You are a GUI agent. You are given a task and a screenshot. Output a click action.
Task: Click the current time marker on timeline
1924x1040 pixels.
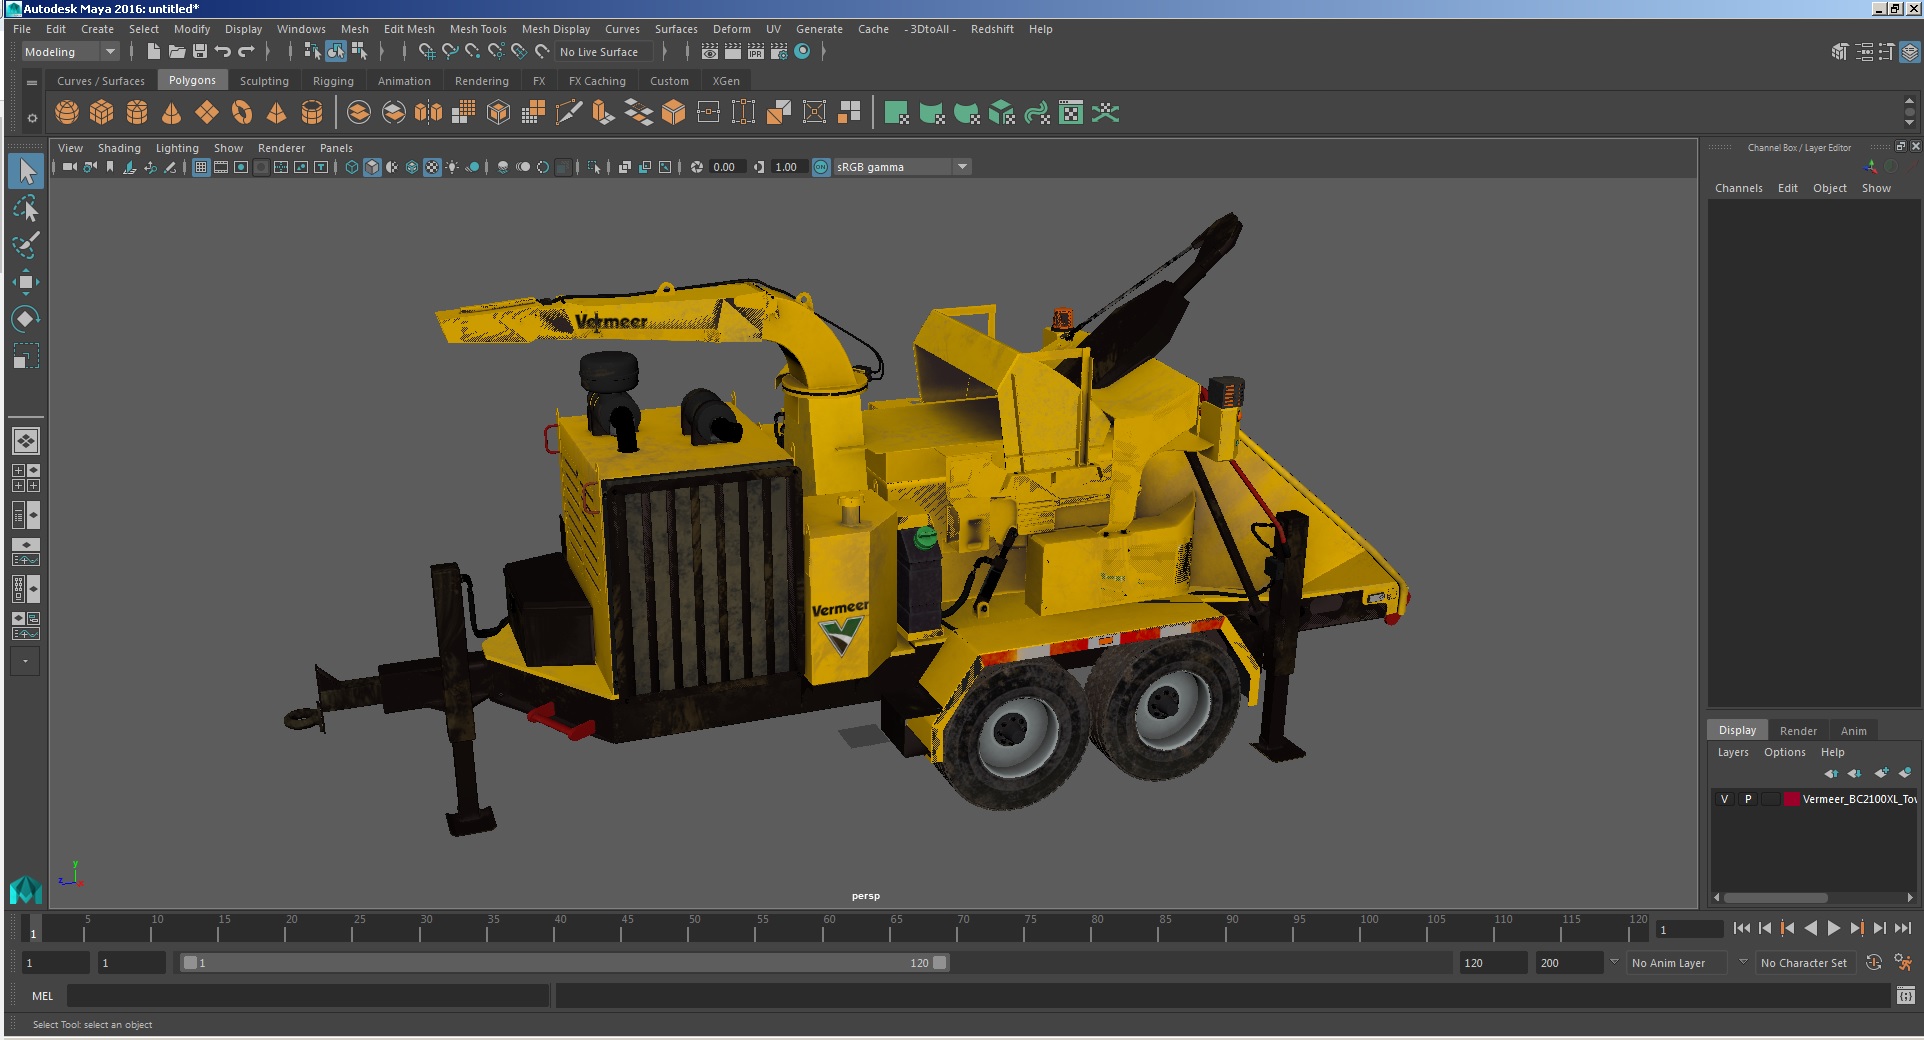(33, 930)
